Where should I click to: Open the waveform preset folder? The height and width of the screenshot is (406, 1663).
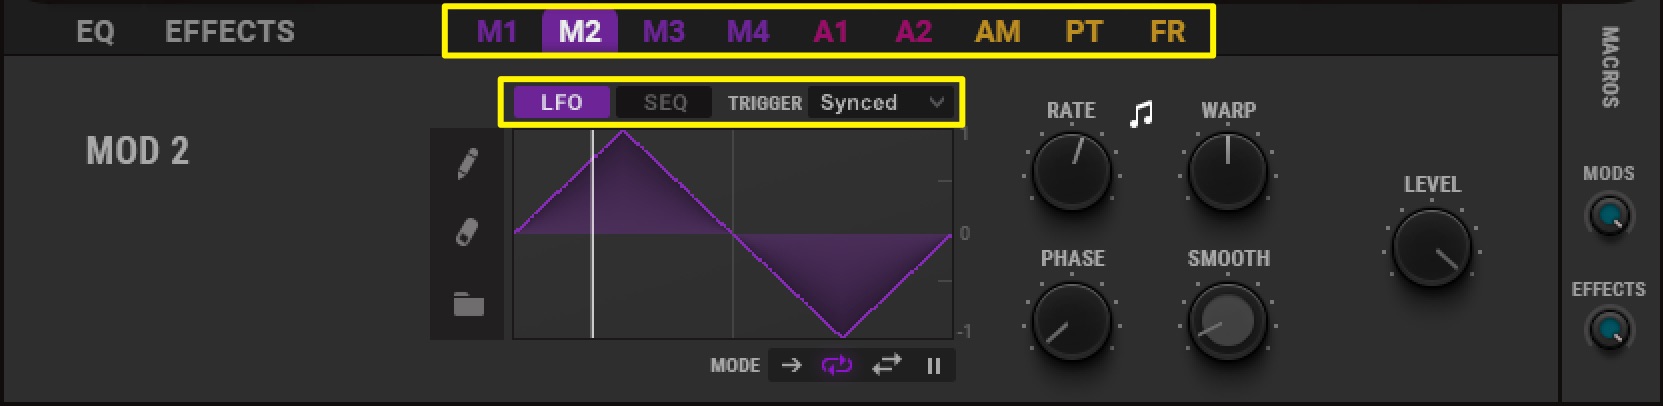pyautogui.click(x=468, y=303)
